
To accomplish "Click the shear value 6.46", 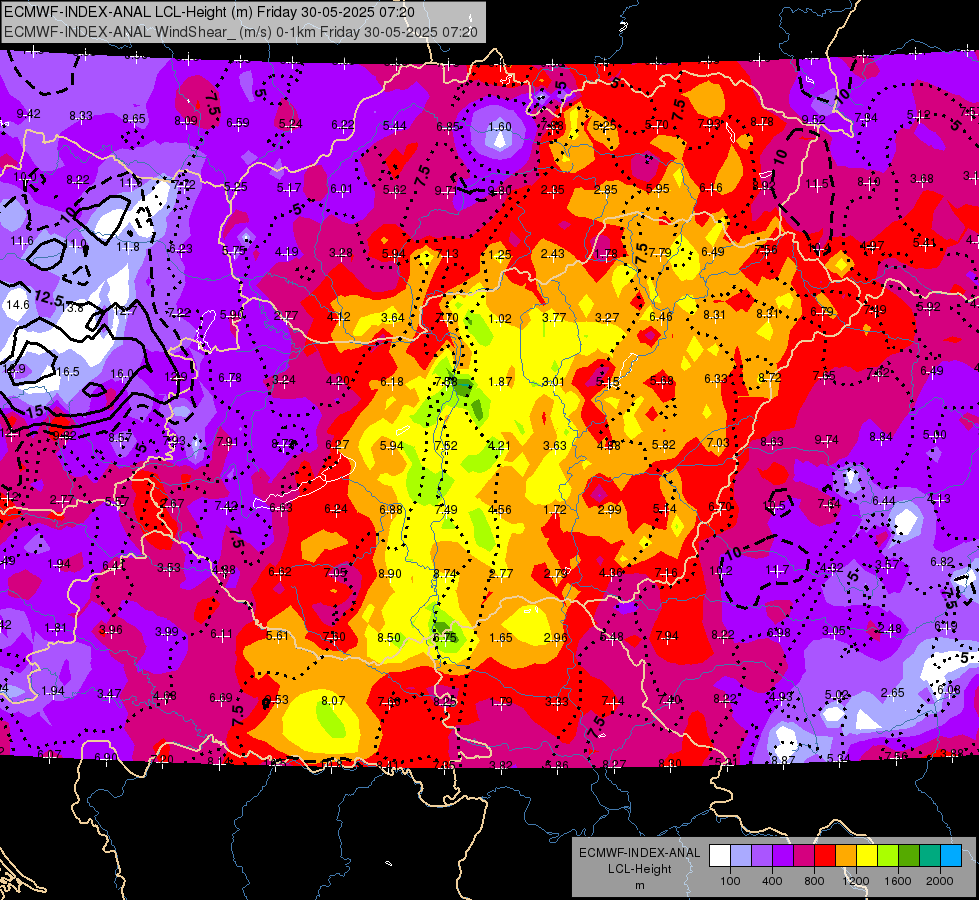I will pos(661,316).
